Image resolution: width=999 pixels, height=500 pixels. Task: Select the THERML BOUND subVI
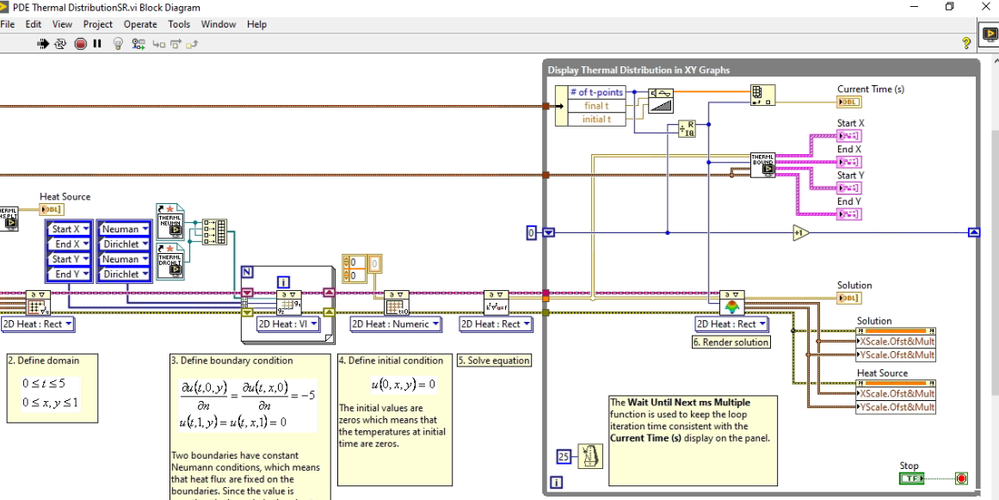763,165
